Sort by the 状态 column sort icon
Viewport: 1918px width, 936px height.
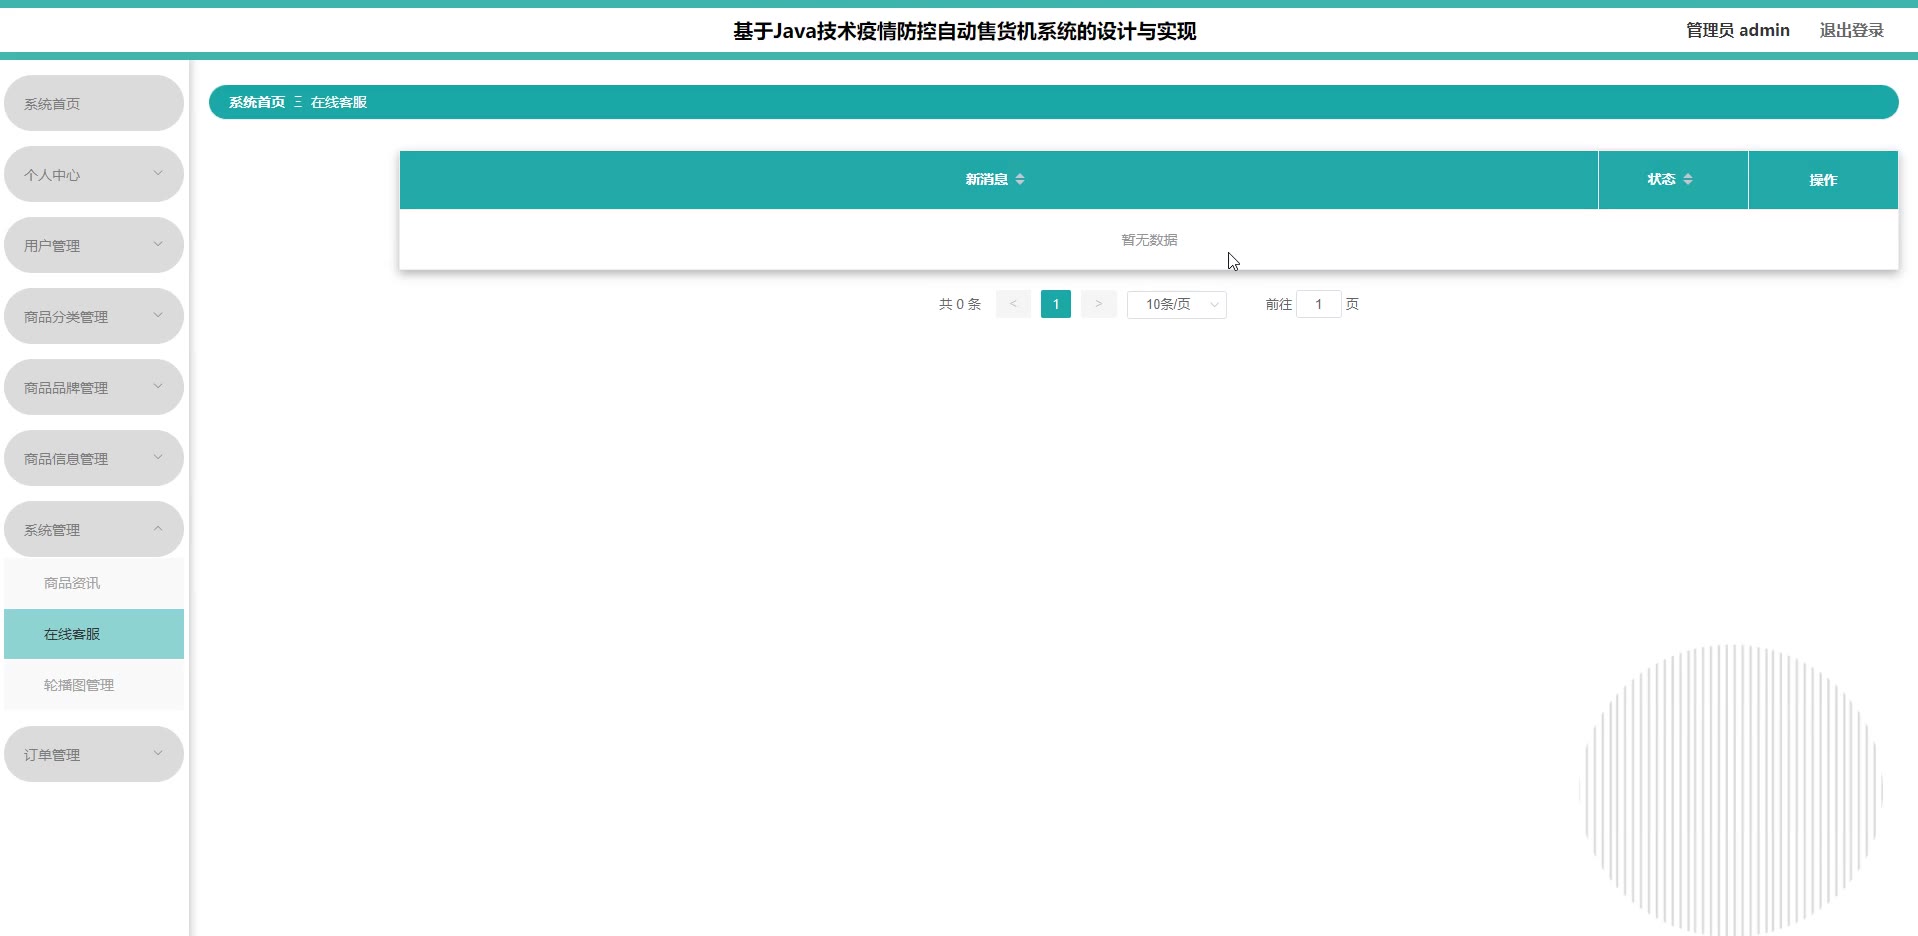point(1688,179)
